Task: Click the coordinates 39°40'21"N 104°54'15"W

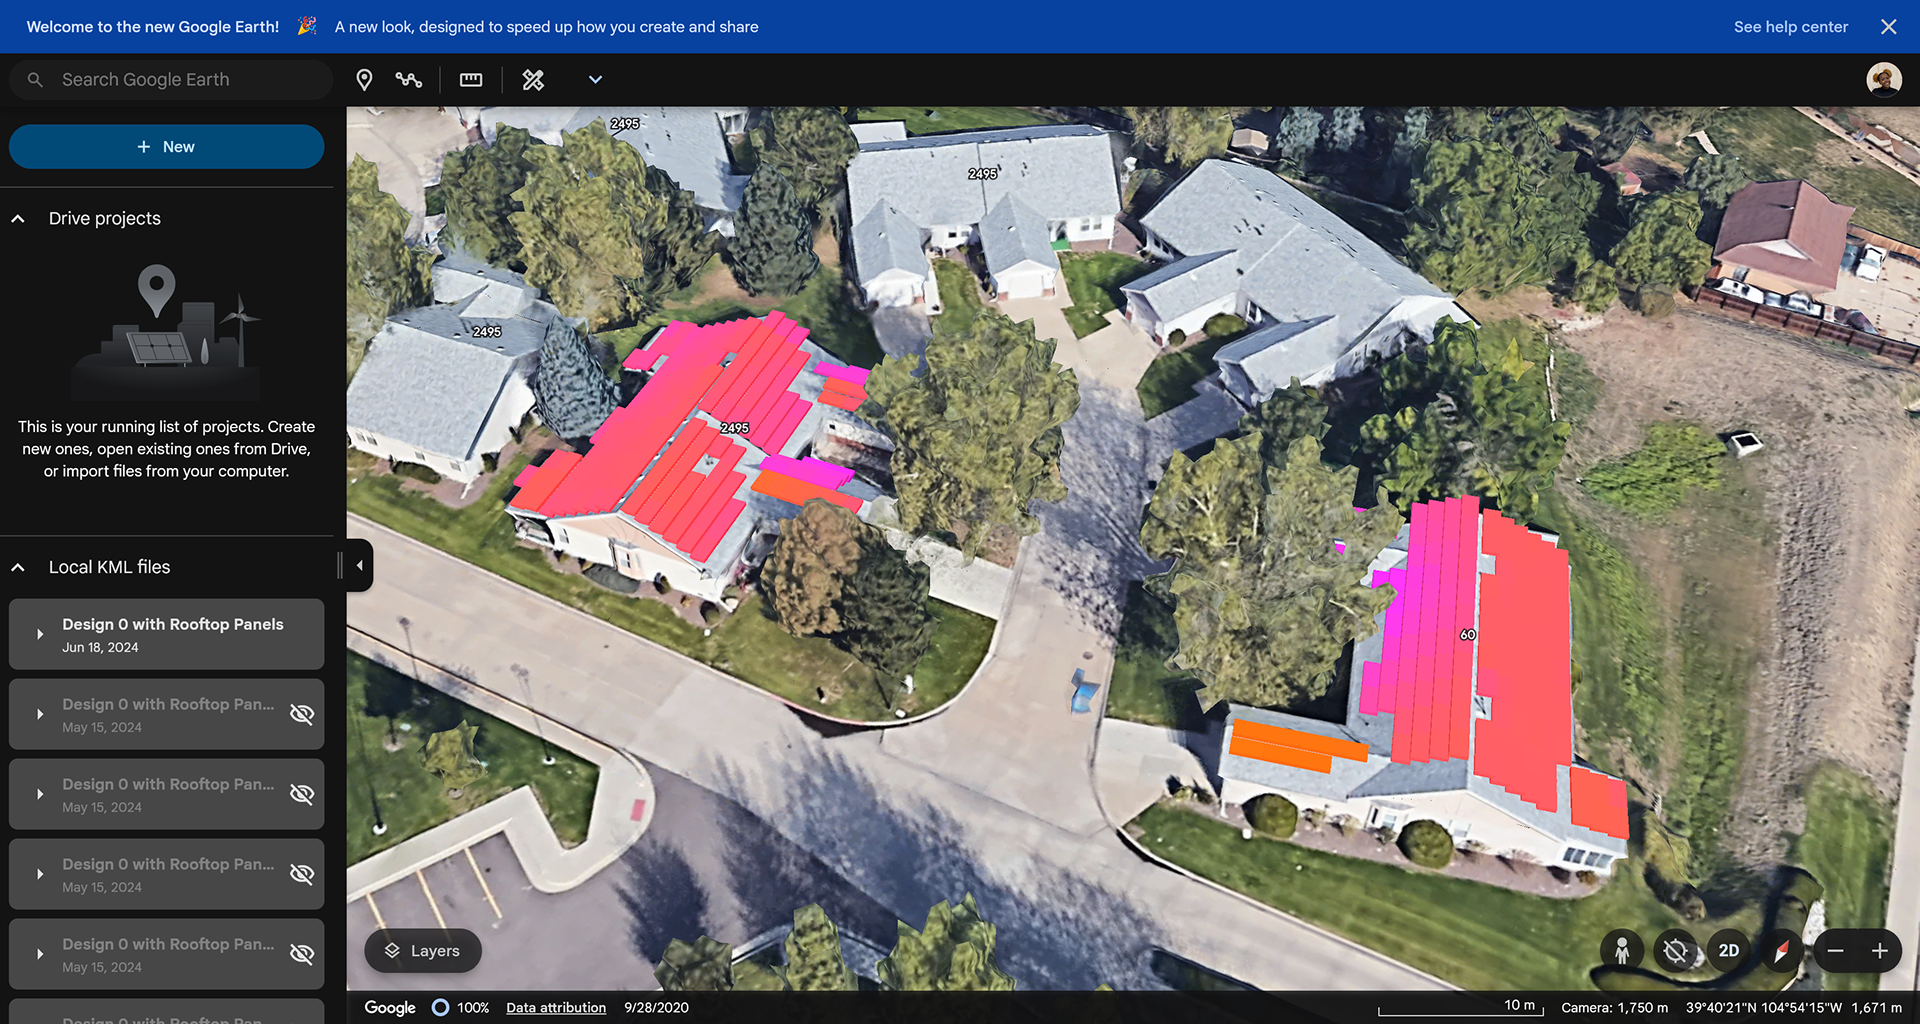Action: tap(1763, 1008)
